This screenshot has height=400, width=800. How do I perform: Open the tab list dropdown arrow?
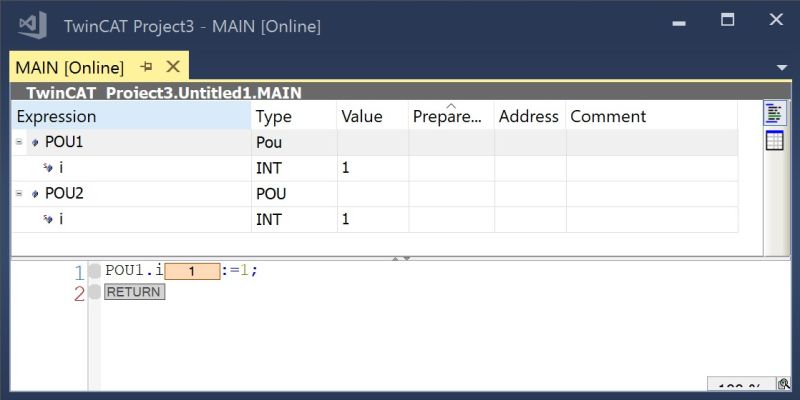coord(782,68)
